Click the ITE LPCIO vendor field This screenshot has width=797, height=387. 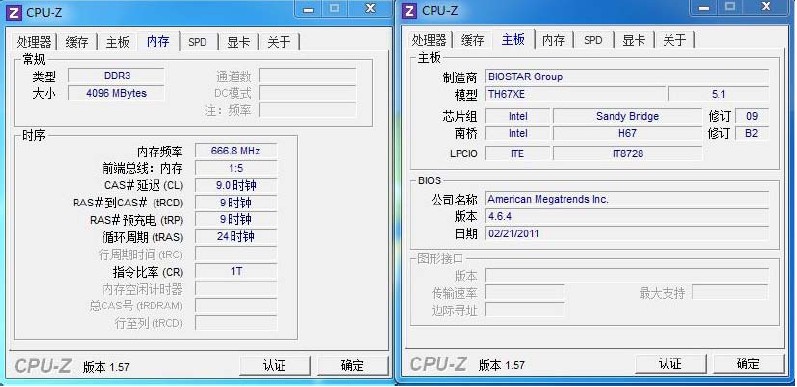[x=517, y=153]
